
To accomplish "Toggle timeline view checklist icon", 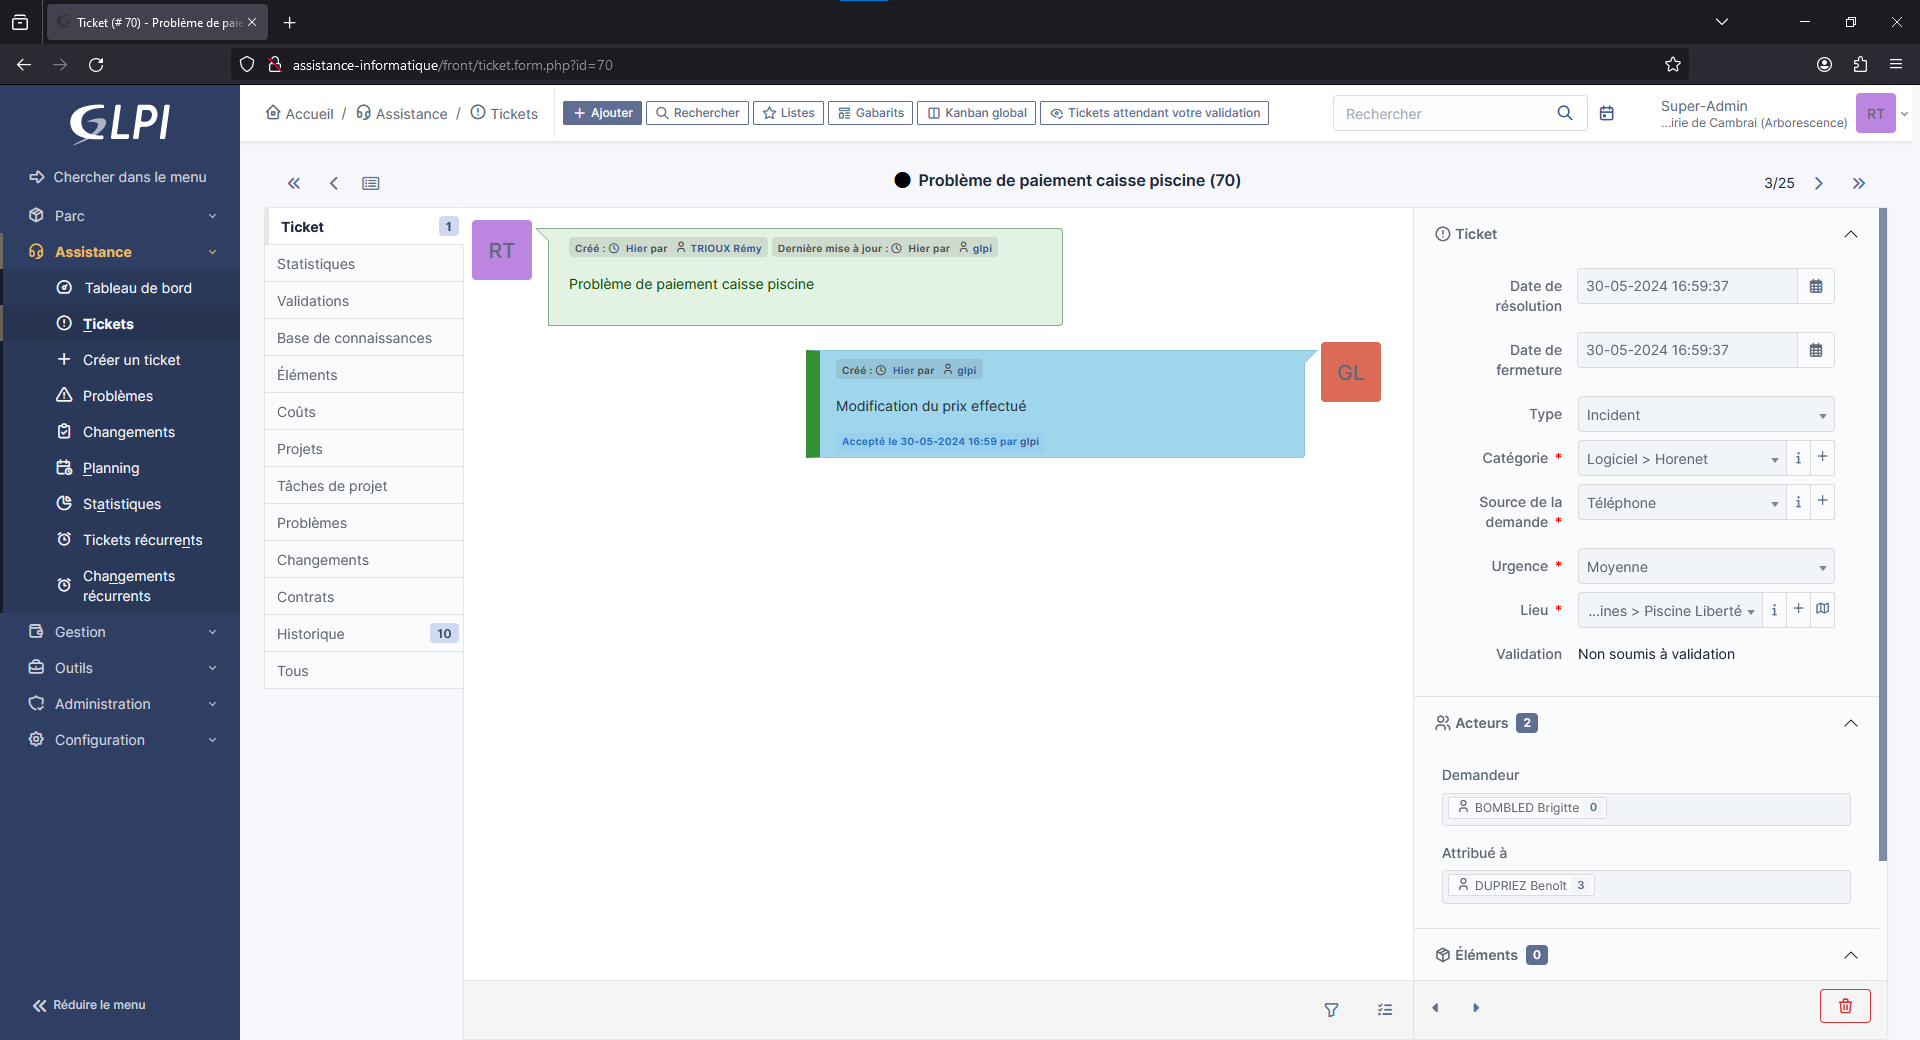I will 1385,1010.
